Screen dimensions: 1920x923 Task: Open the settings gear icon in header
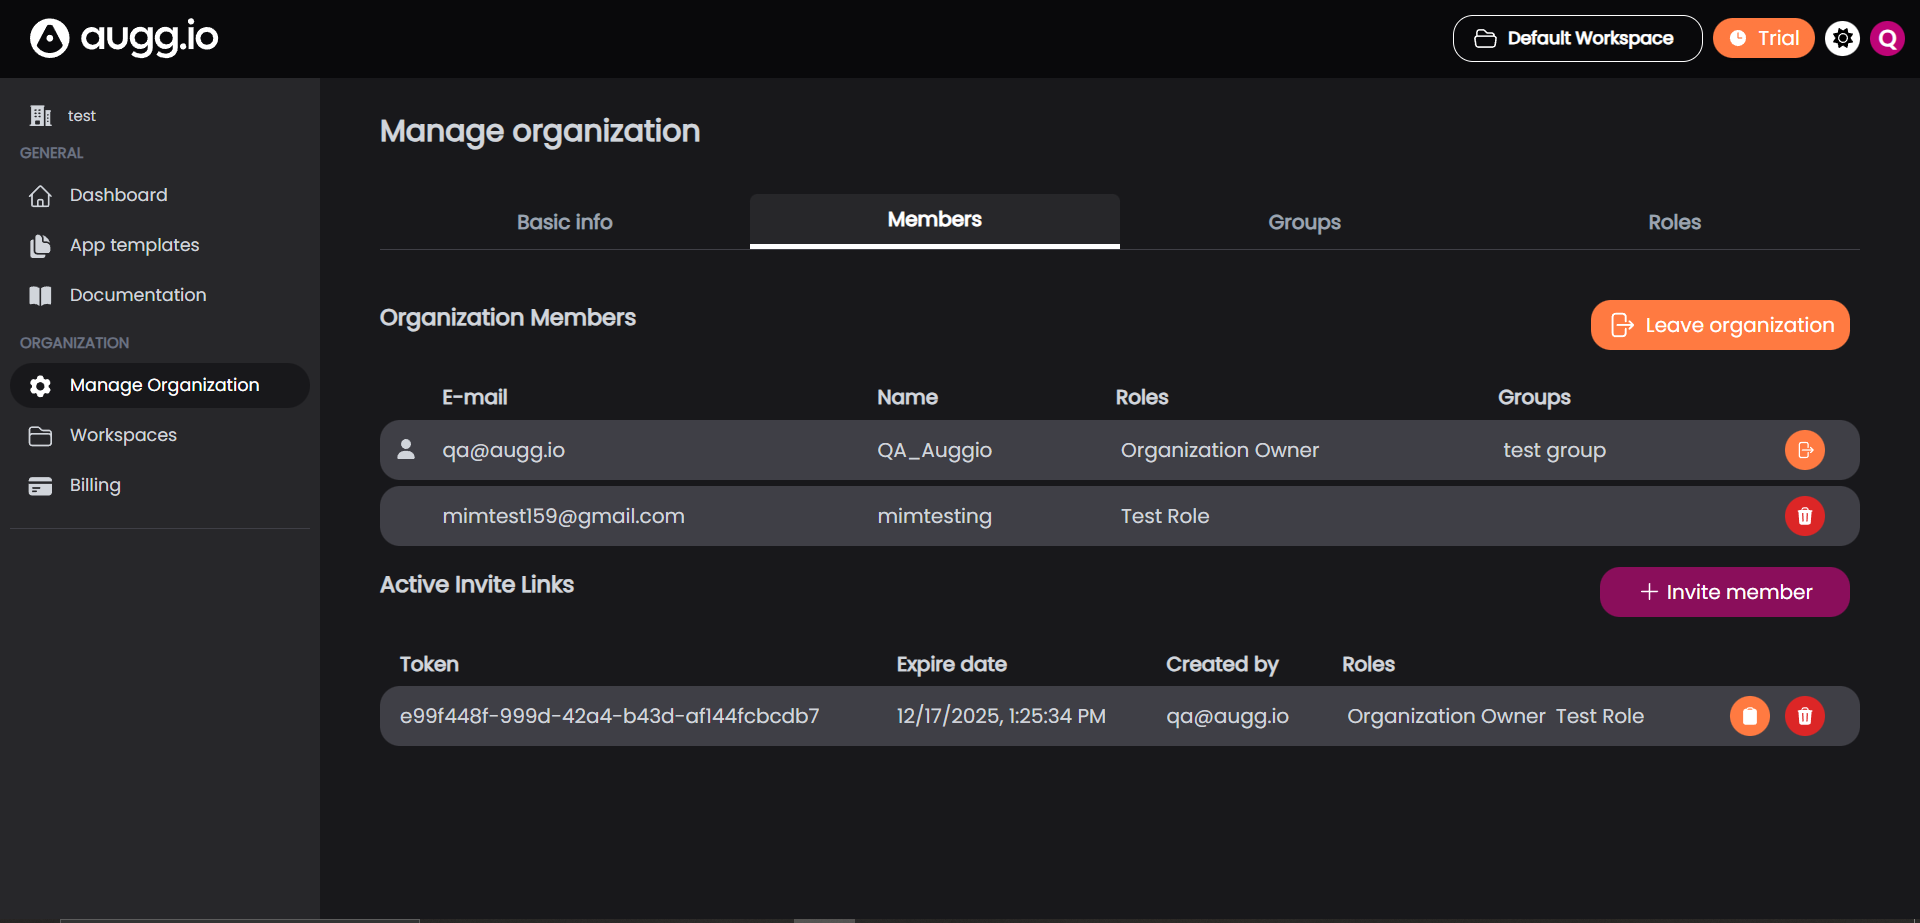[x=1842, y=38]
